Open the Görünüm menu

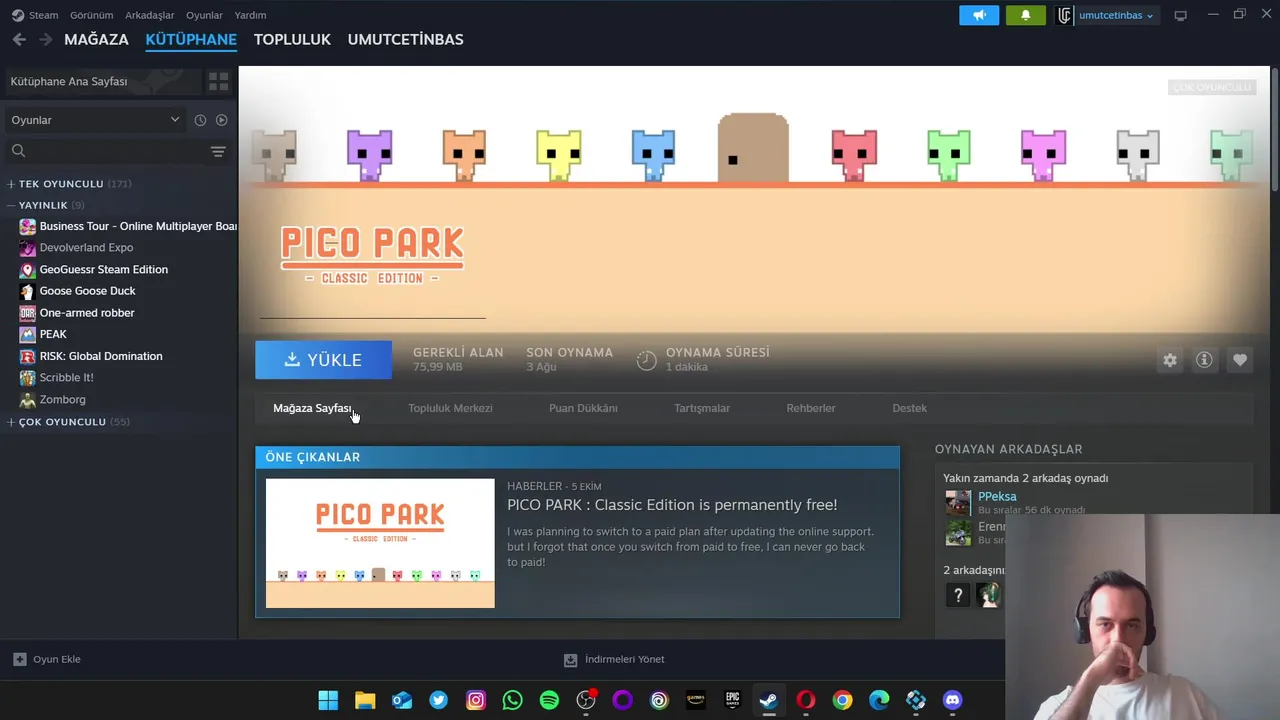pyautogui.click(x=91, y=15)
